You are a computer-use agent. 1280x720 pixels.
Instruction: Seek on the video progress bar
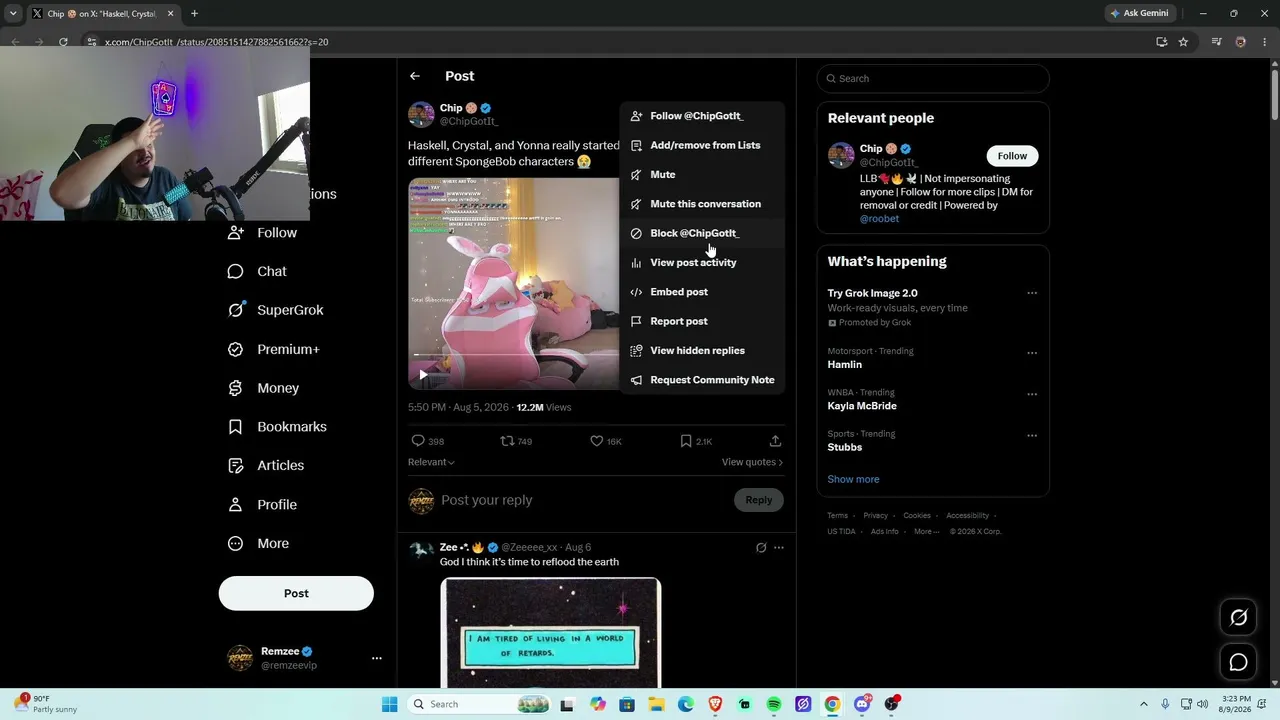coord(513,355)
